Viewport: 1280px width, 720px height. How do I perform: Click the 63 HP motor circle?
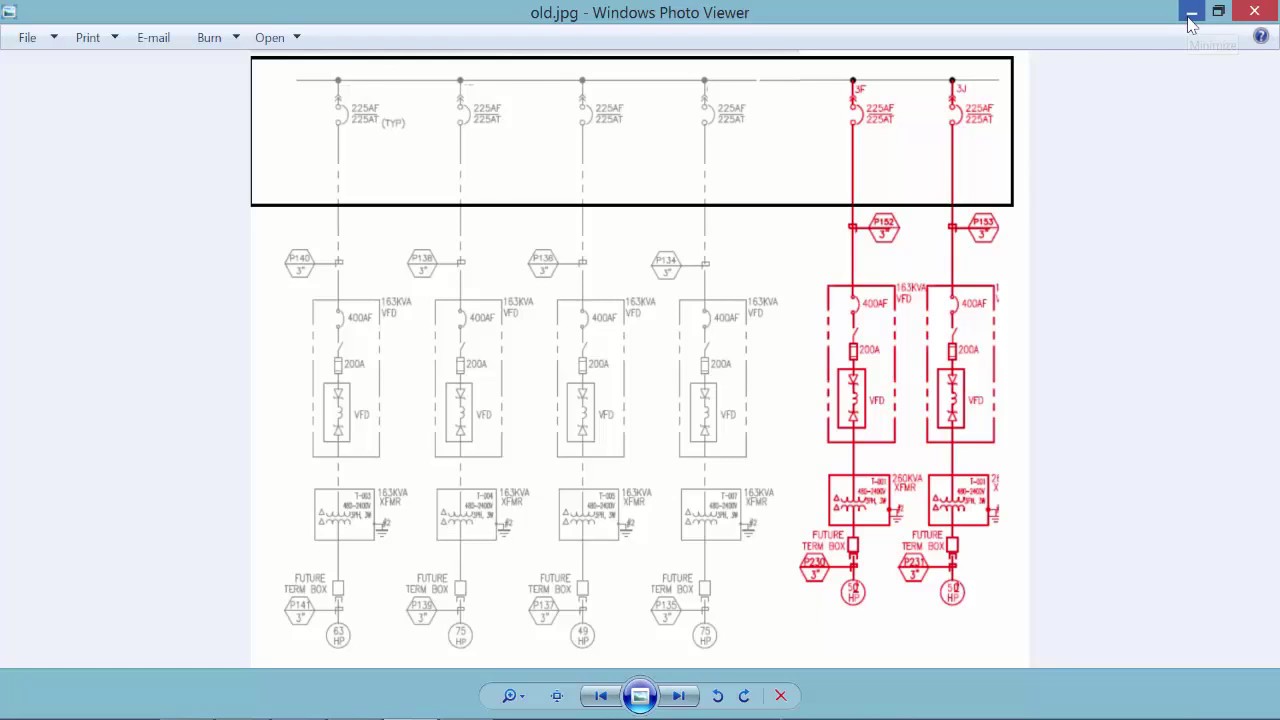point(338,635)
